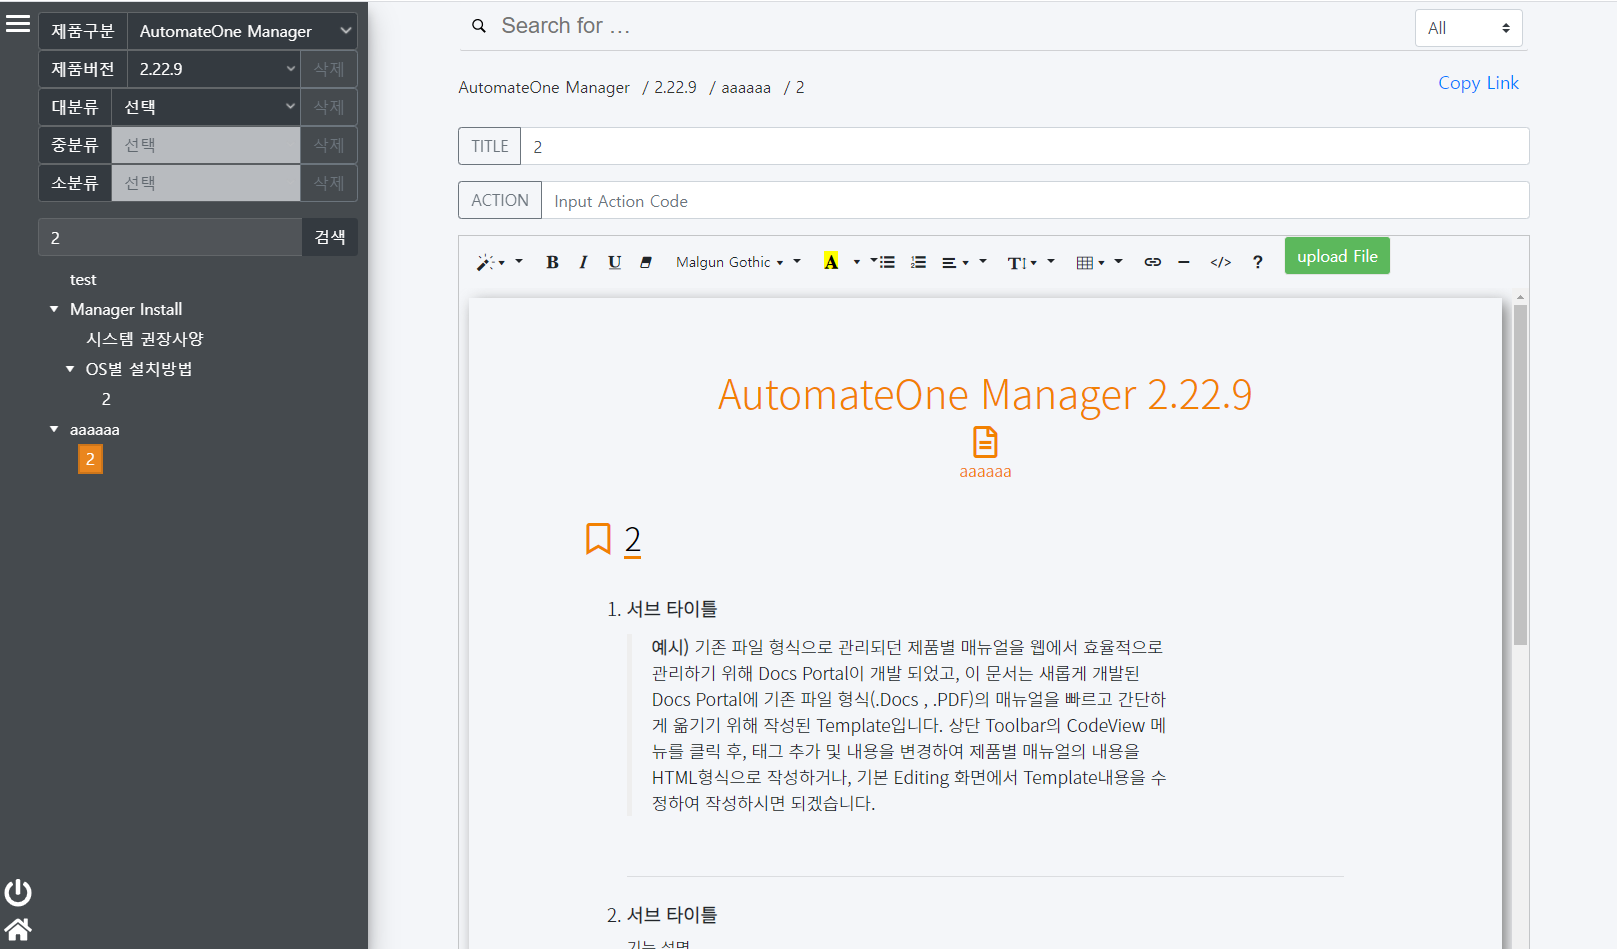Image resolution: width=1617 pixels, height=949 pixels.
Task: Insert a link with the chain icon
Action: [x=1152, y=262]
